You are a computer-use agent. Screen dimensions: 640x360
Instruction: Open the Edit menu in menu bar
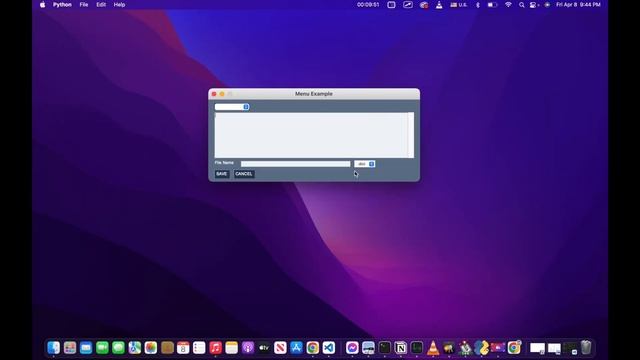tap(101, 4)
